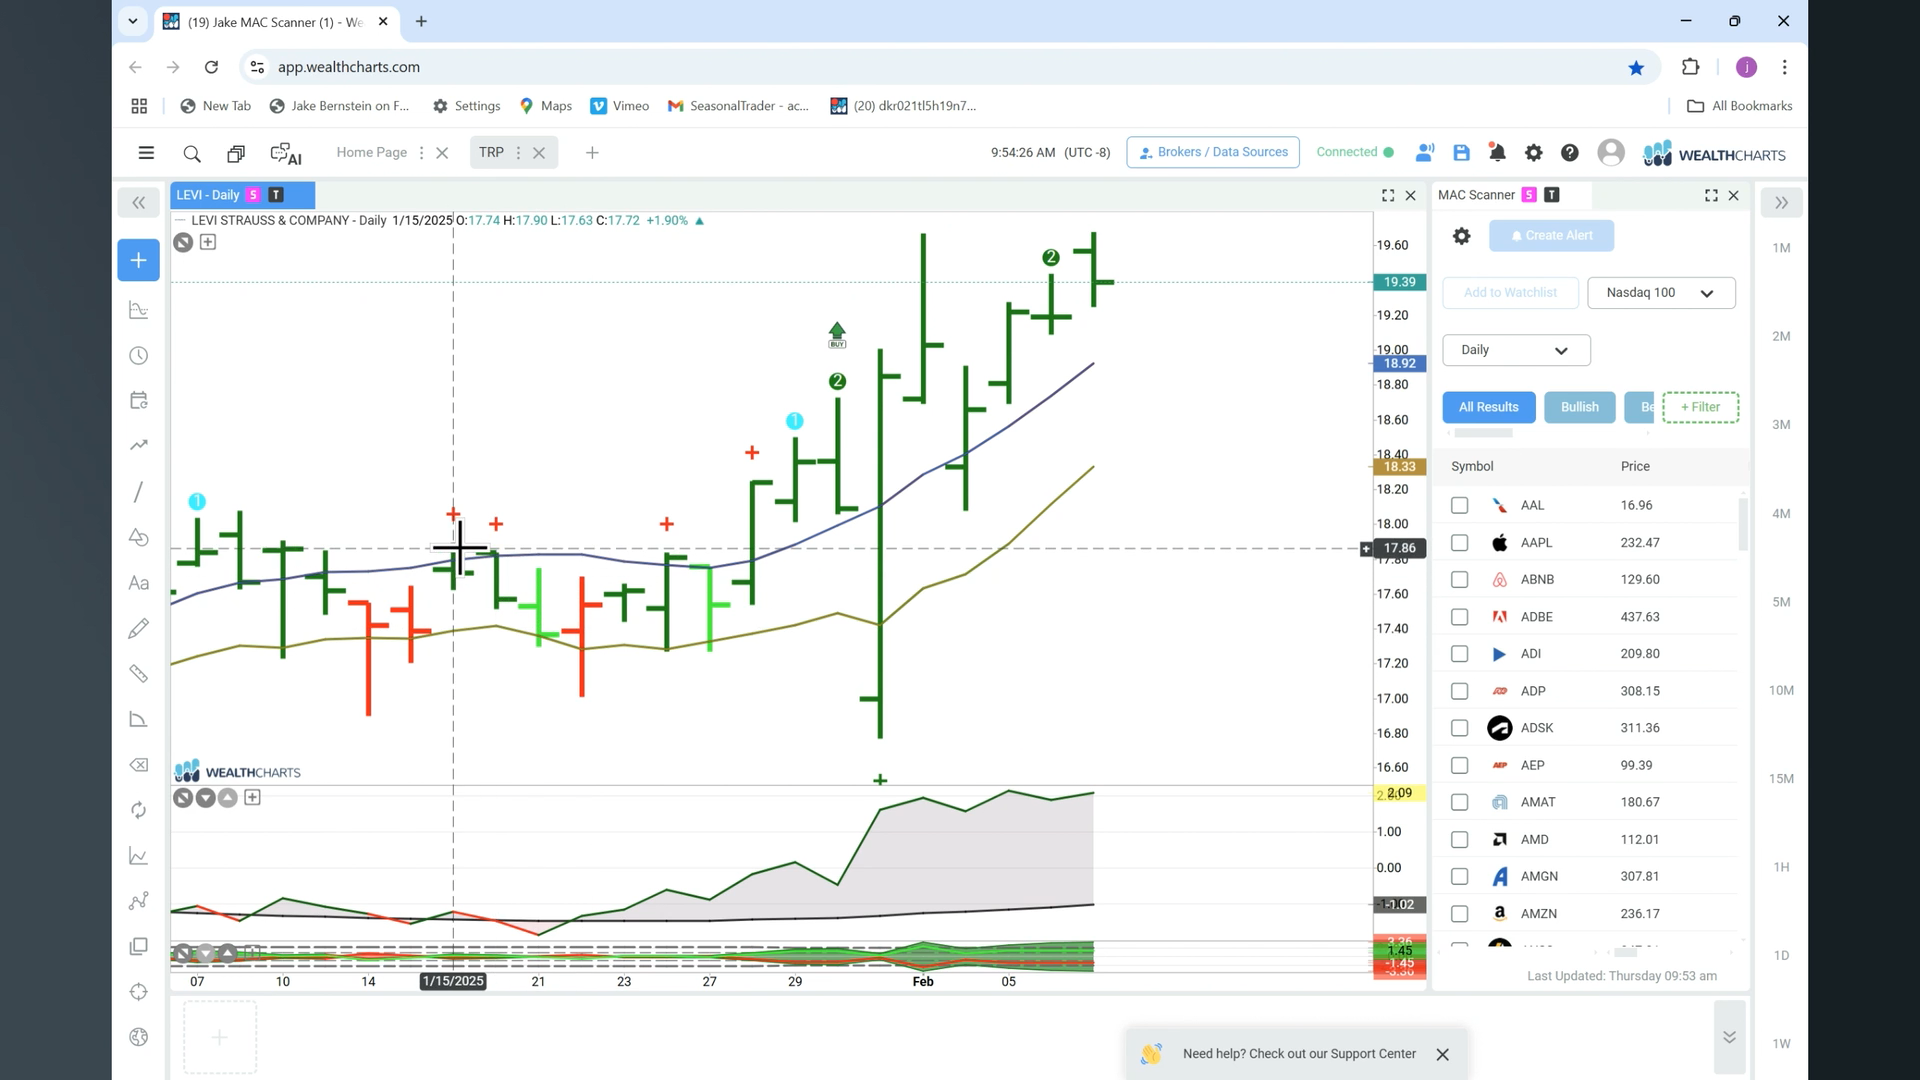
Task: Expand the bottom double-chevron arrow
Action: pos(1729,1037)
